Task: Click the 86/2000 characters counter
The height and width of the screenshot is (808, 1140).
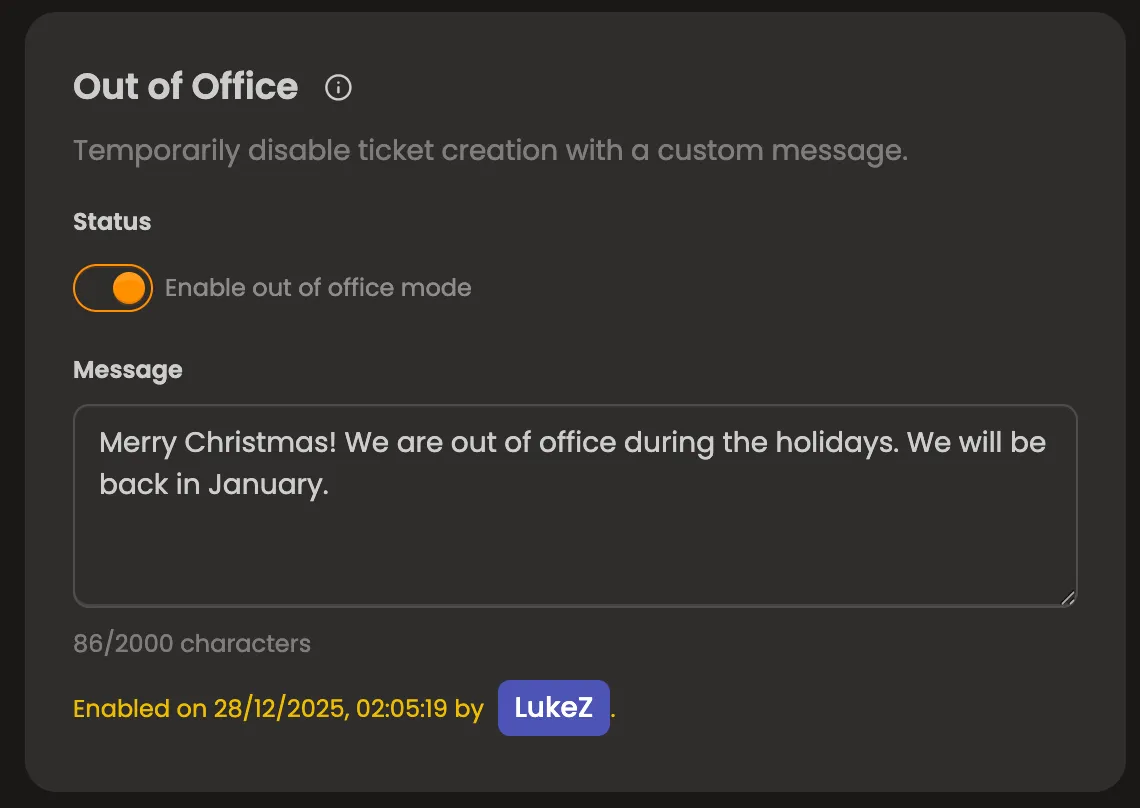Action: (191, 643)
